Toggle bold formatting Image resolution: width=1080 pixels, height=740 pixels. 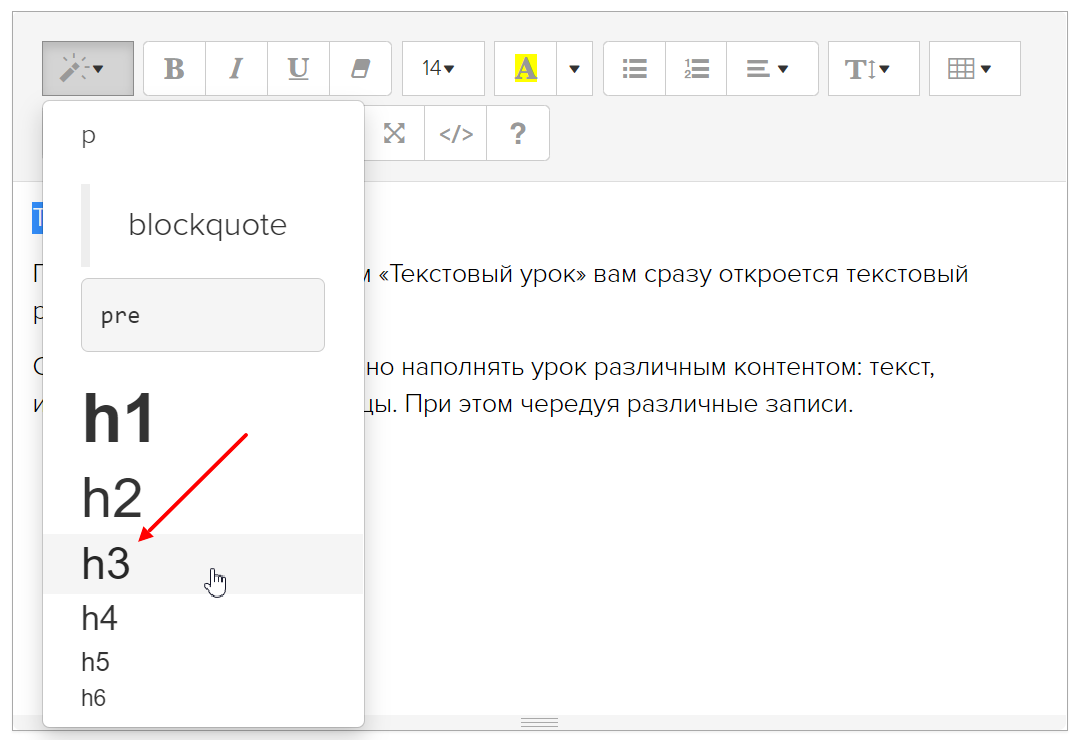(x=174, y=69)
